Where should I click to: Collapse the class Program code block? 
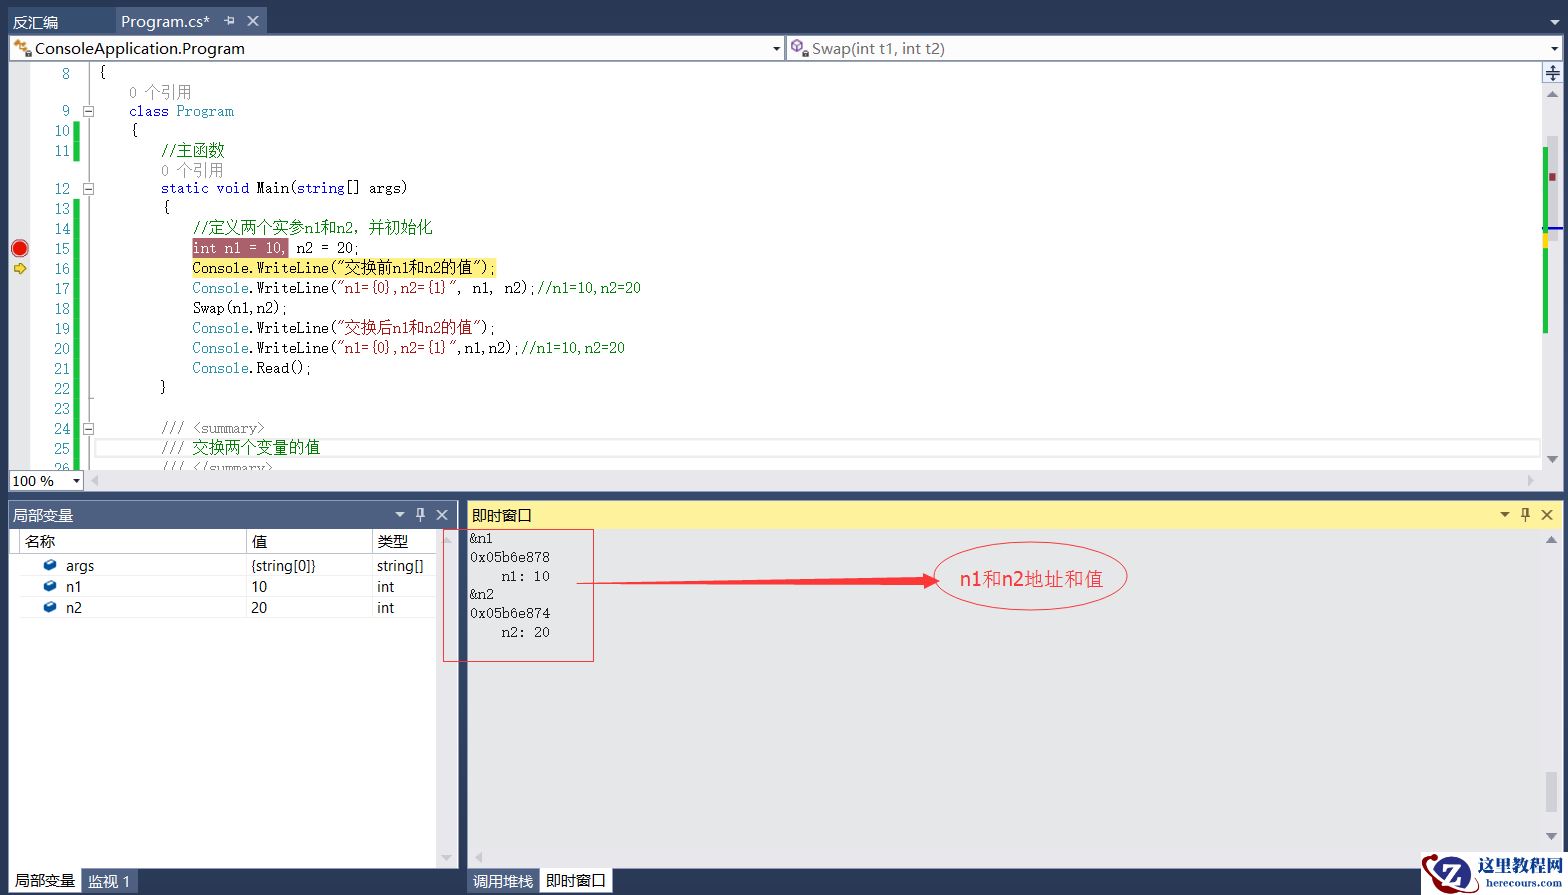88,111
